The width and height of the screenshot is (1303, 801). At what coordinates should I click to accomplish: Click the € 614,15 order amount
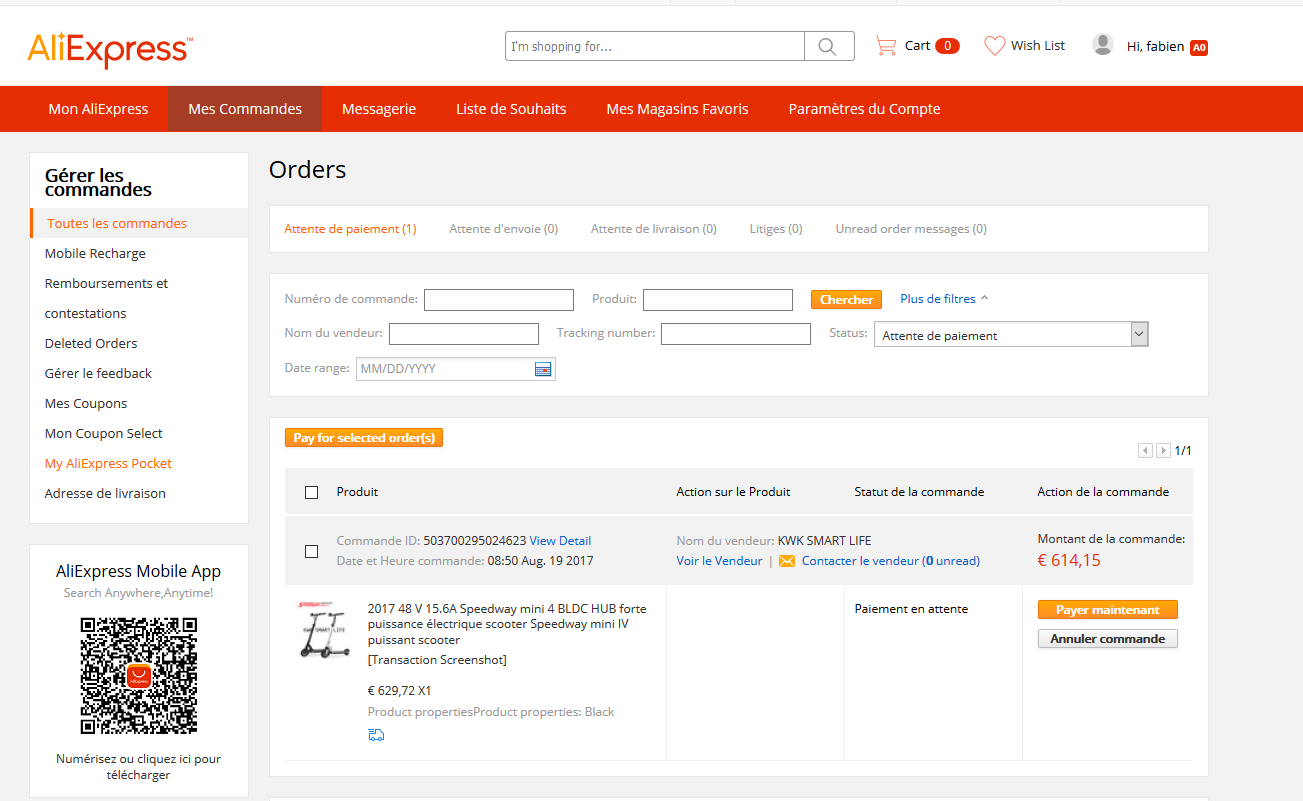coord(1069,560)
